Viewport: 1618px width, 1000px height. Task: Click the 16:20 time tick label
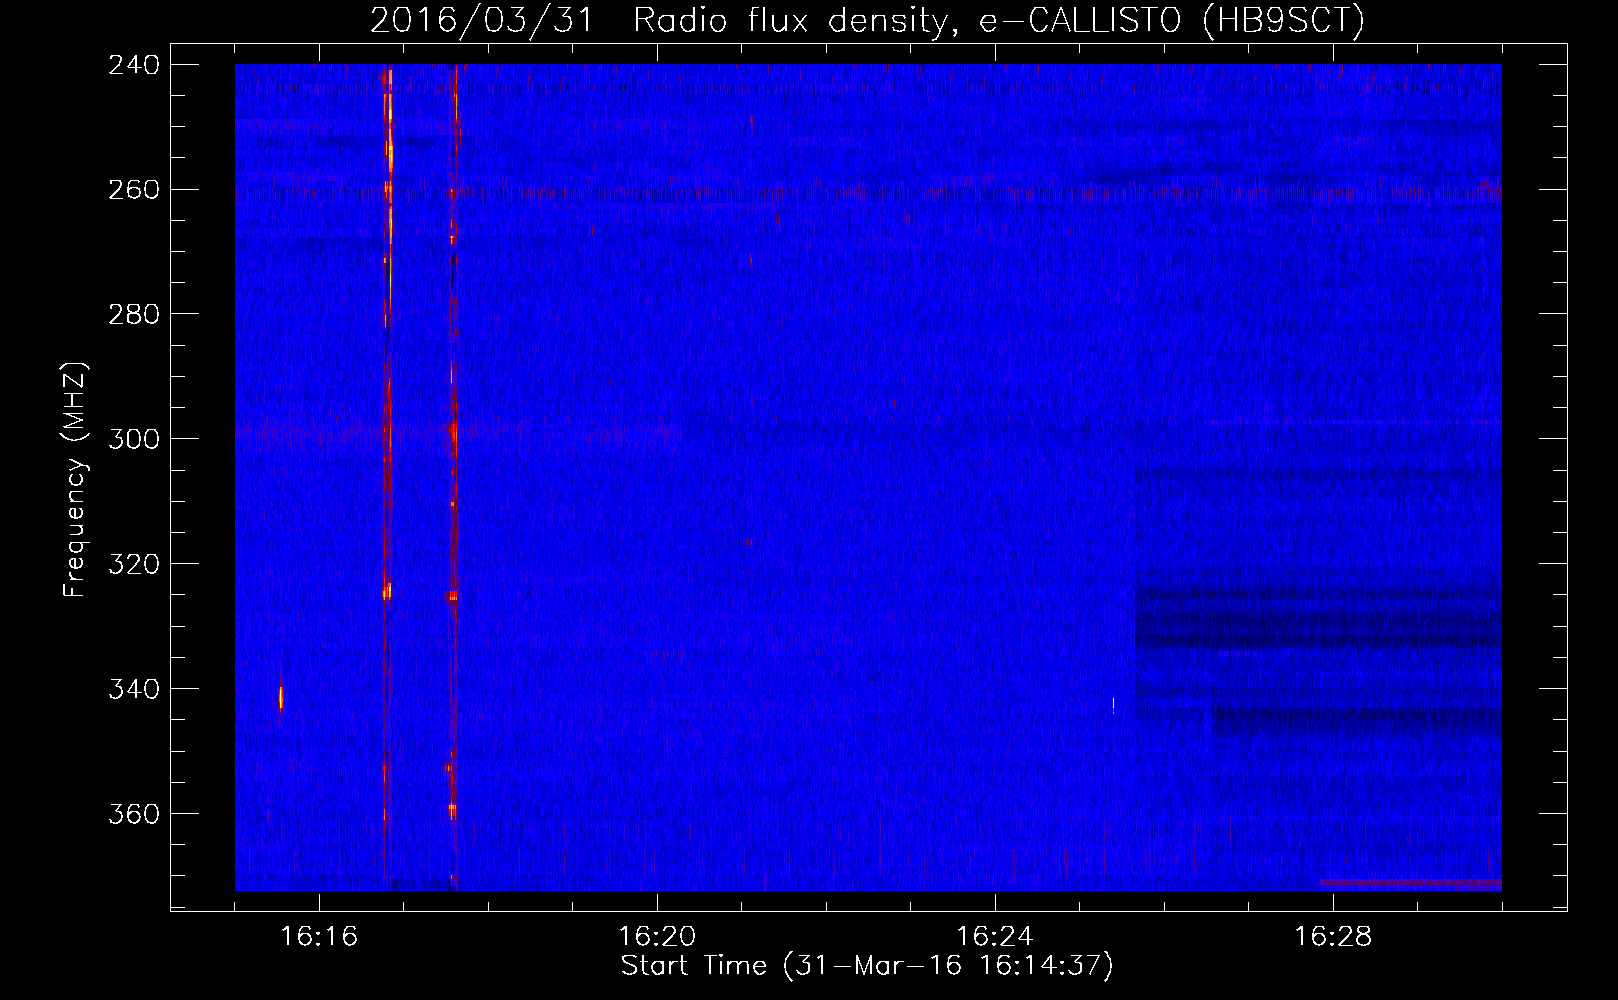click(x=657, y=937)
